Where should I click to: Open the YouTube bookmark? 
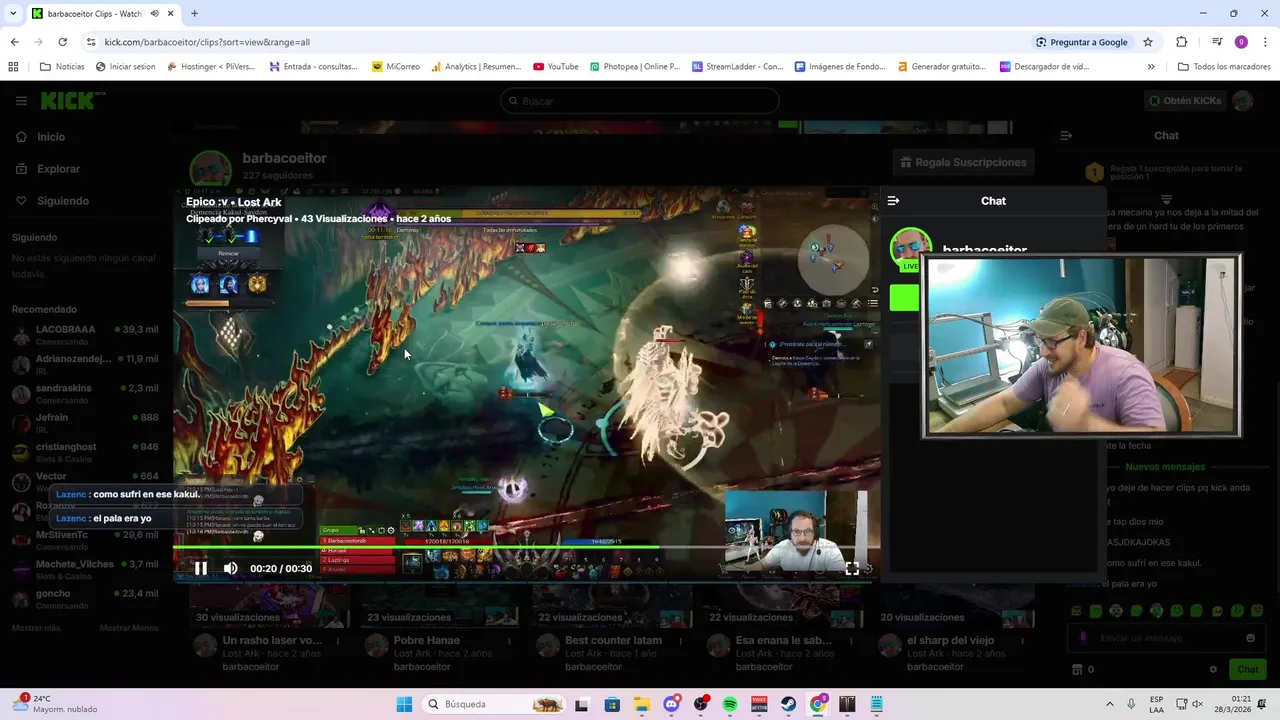556,67
